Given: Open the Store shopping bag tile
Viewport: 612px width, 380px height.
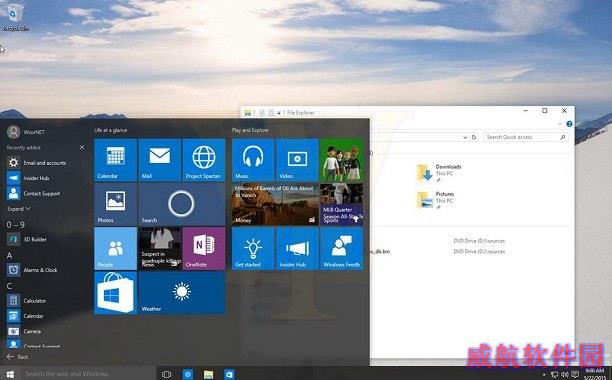Looking at the screenshot, I should (x=116, y=293).
